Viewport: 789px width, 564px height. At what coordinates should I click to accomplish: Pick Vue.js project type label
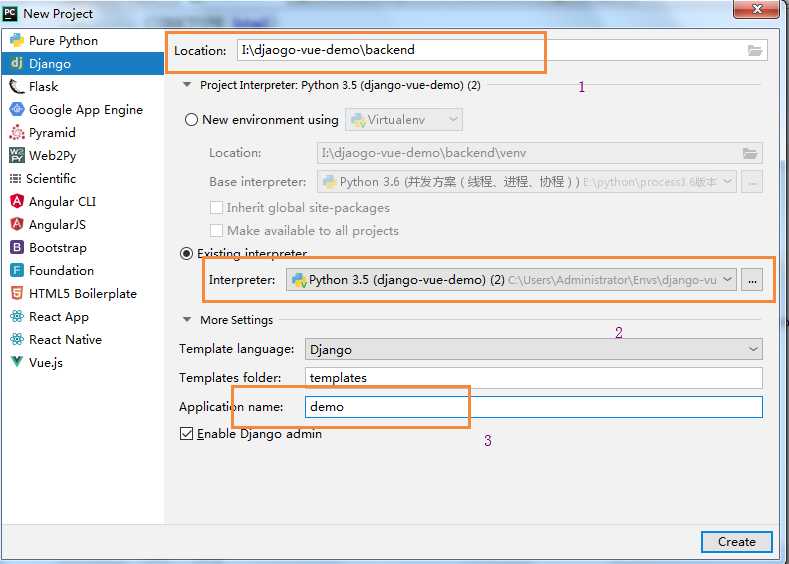(x=46, y=363)
